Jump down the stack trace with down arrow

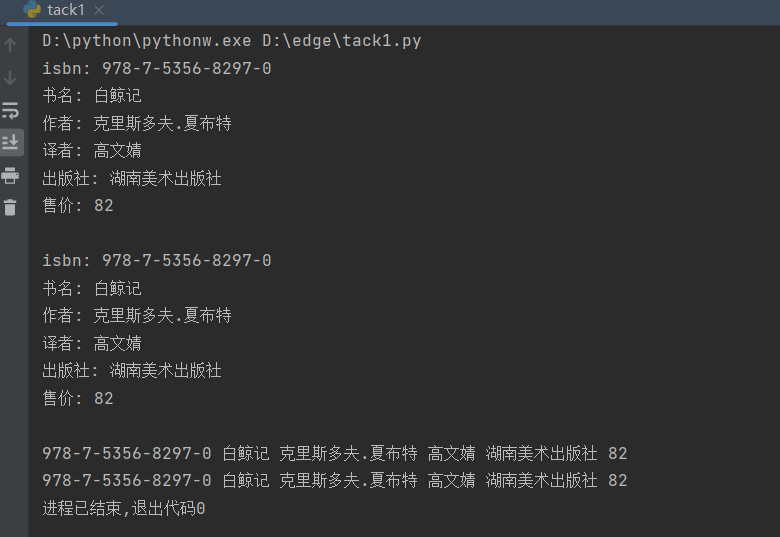(10, 78)
